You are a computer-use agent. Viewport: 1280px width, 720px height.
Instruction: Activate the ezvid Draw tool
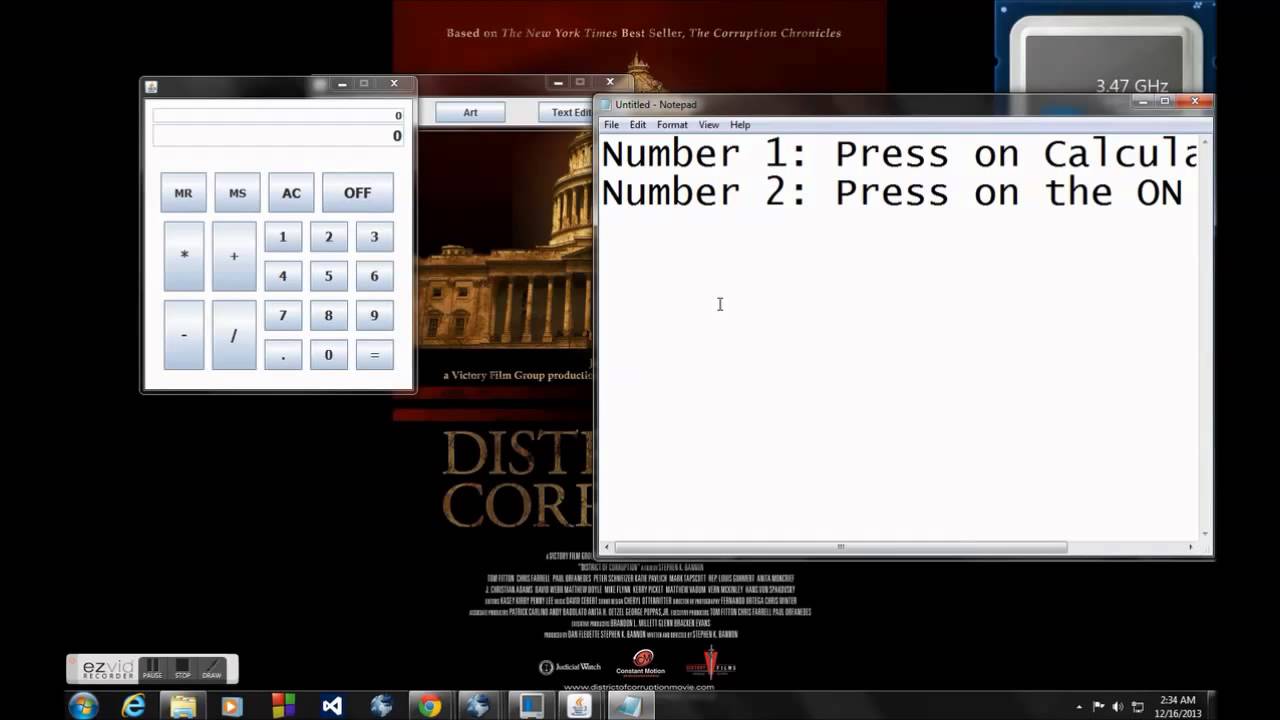(x=212, y=668)
